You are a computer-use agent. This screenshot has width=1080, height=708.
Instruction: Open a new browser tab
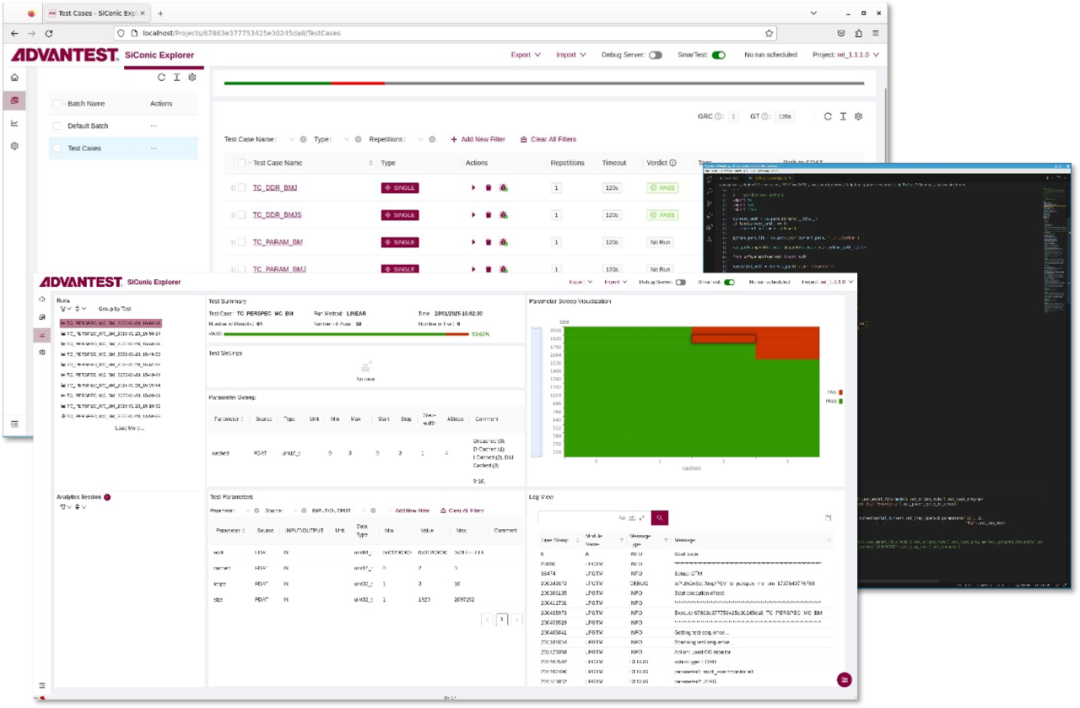click(x=160, y=13)
